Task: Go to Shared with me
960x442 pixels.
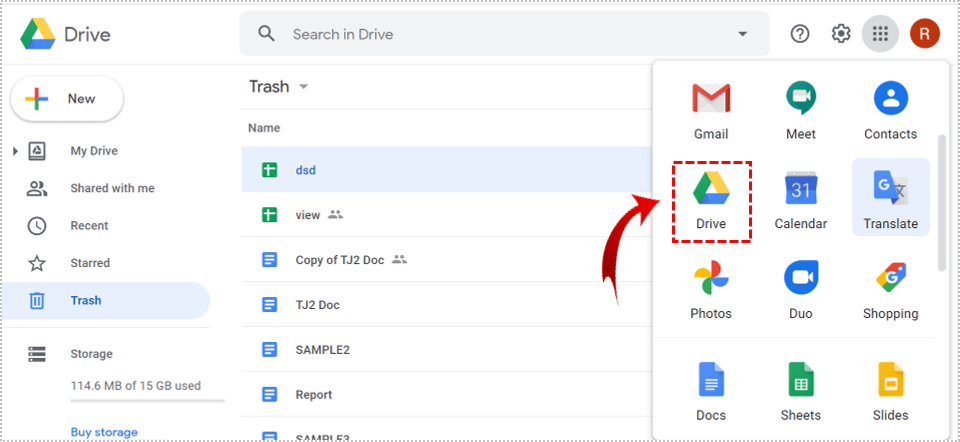Action: pos(112,188)
